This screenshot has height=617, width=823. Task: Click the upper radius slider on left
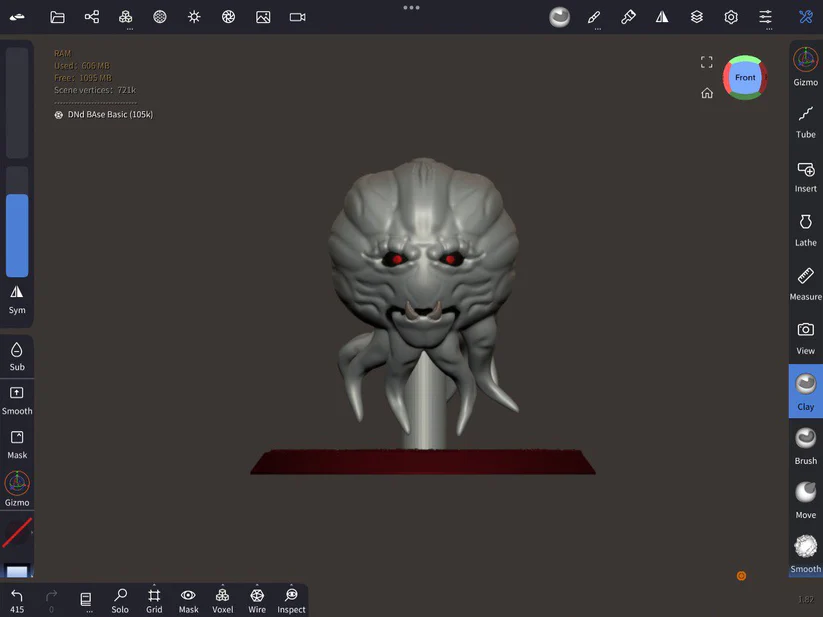[17, 102]
